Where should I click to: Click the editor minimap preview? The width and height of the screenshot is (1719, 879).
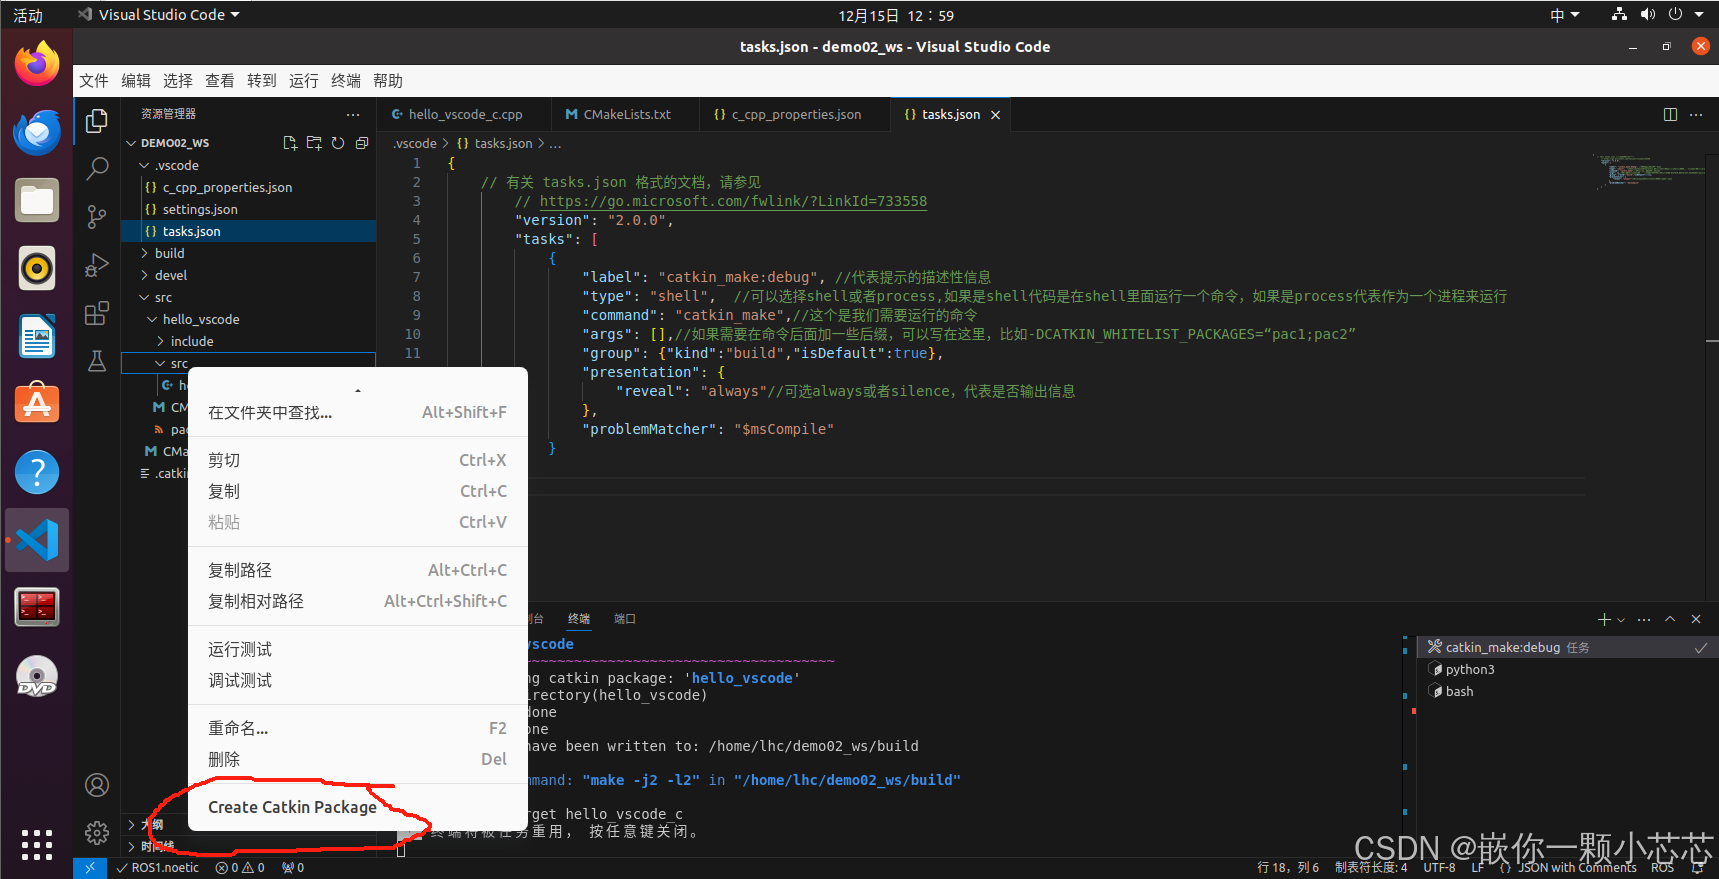(x=1648, y=170)
